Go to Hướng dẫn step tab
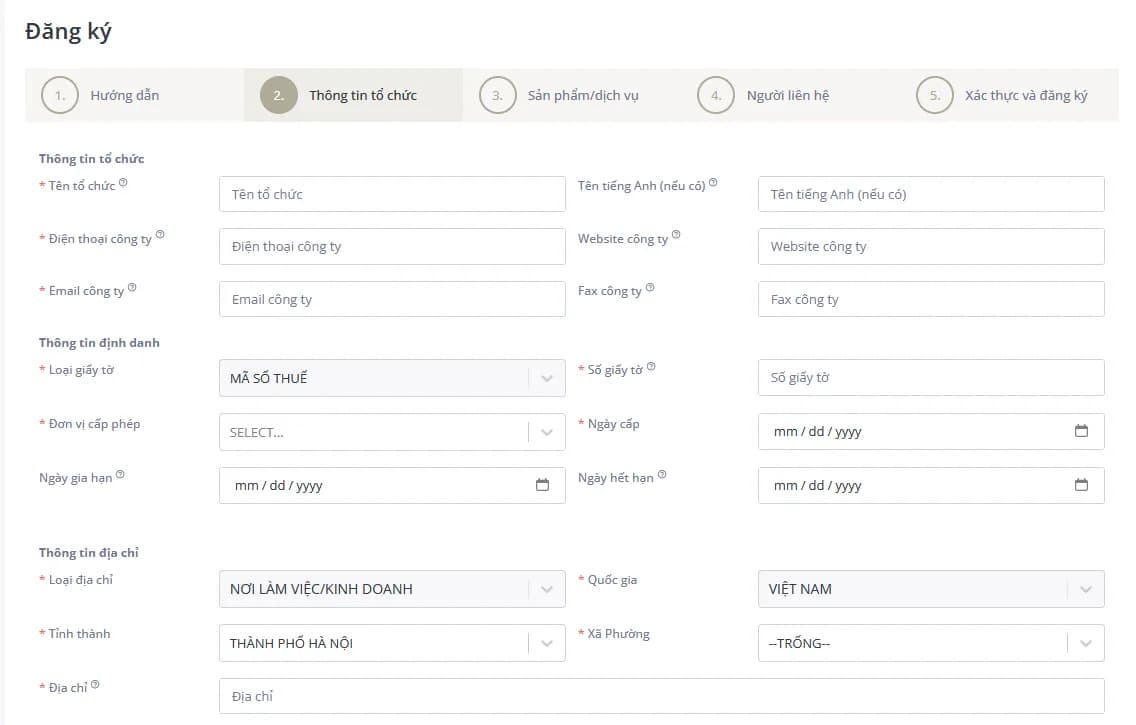1136x725 pixels. [x=134, y=95]
